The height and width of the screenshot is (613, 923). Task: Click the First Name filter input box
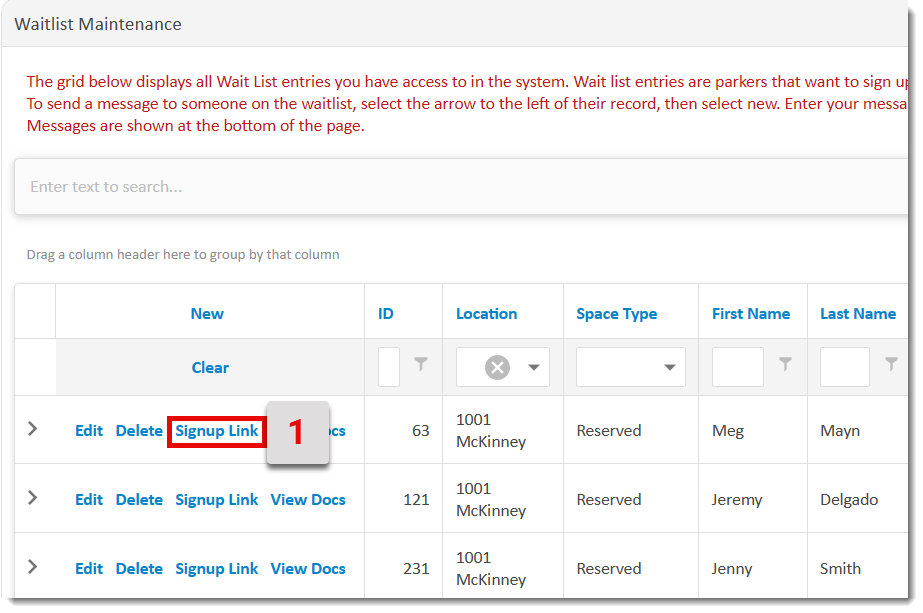(737, 367)
